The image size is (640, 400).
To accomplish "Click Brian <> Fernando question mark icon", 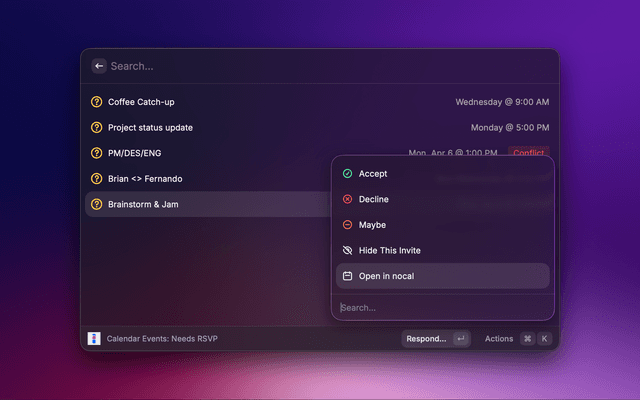I will [97, 179].
